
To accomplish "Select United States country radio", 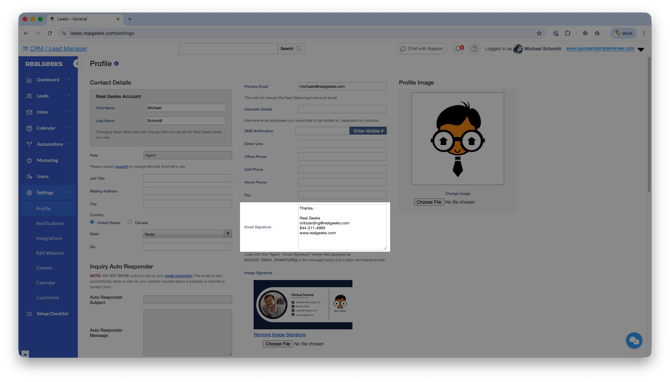I will click(92, 222).
